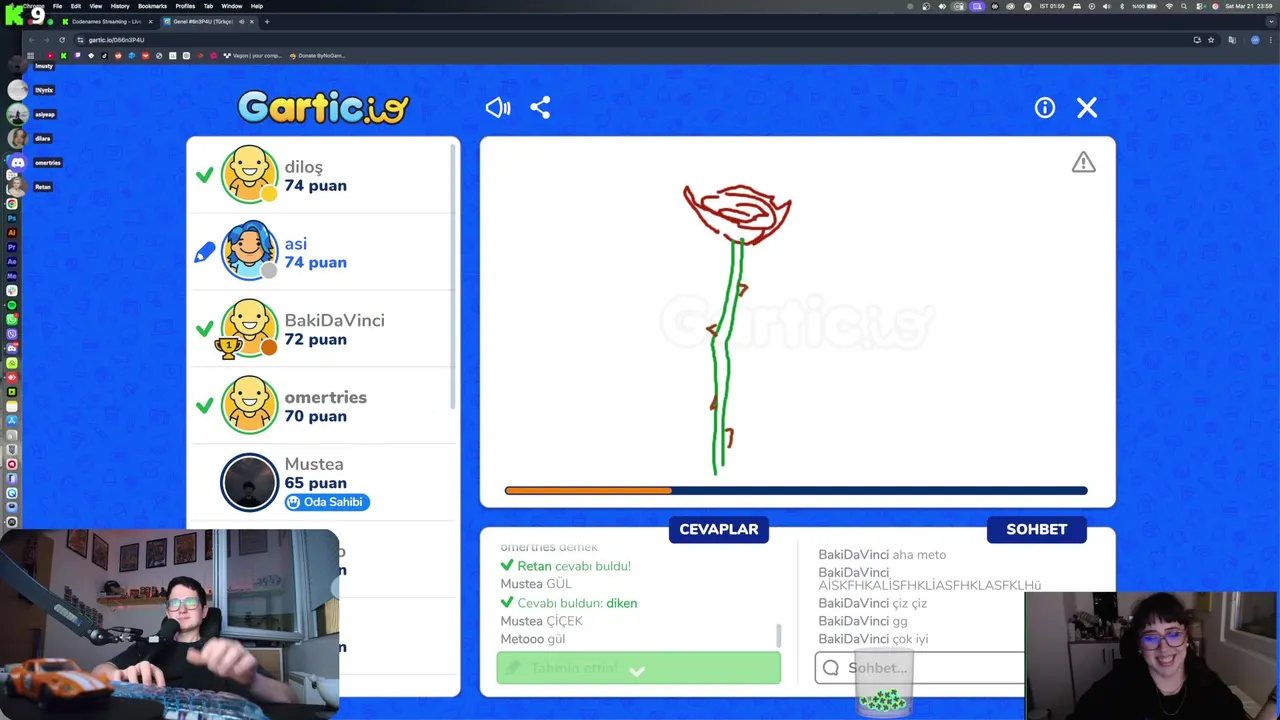The width and height of the screenshot is (1280, 720).
Task: Open the Help menu
Action: (257, 6)
